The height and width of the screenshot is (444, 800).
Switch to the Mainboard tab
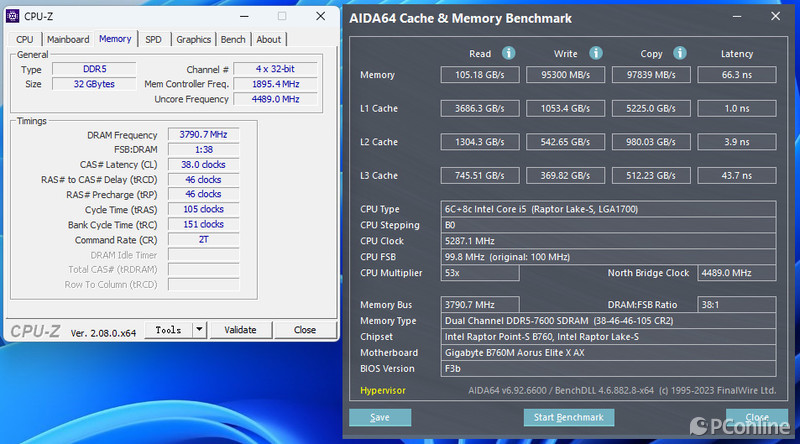click(x=68, y=39)
